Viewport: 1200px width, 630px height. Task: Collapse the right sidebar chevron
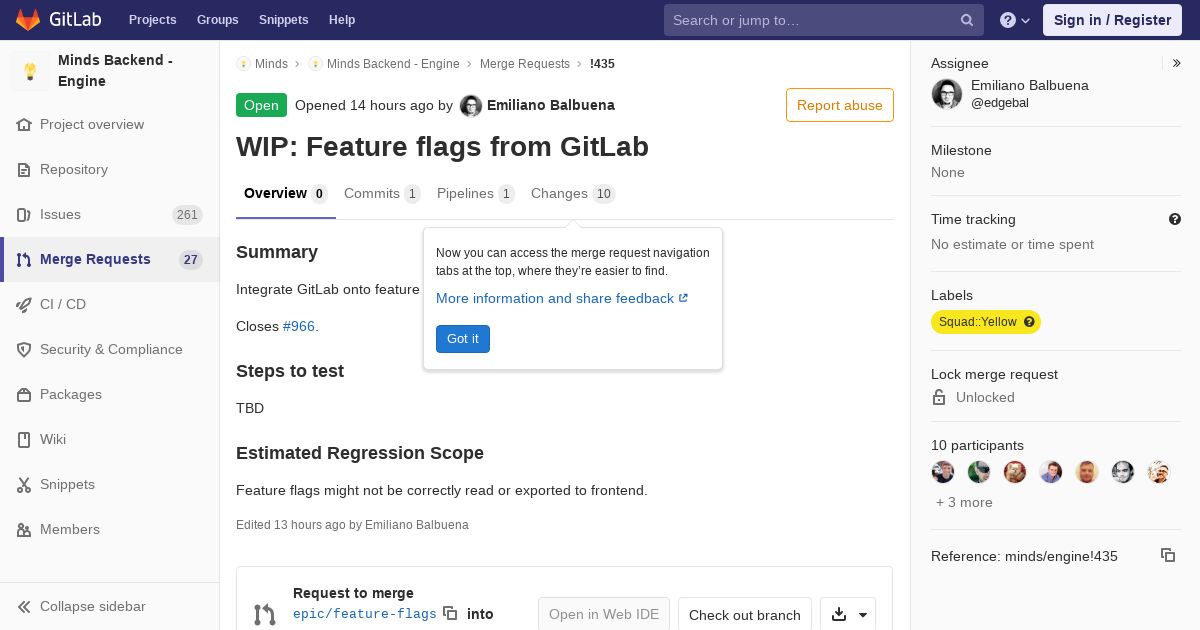coord(1177,63)
